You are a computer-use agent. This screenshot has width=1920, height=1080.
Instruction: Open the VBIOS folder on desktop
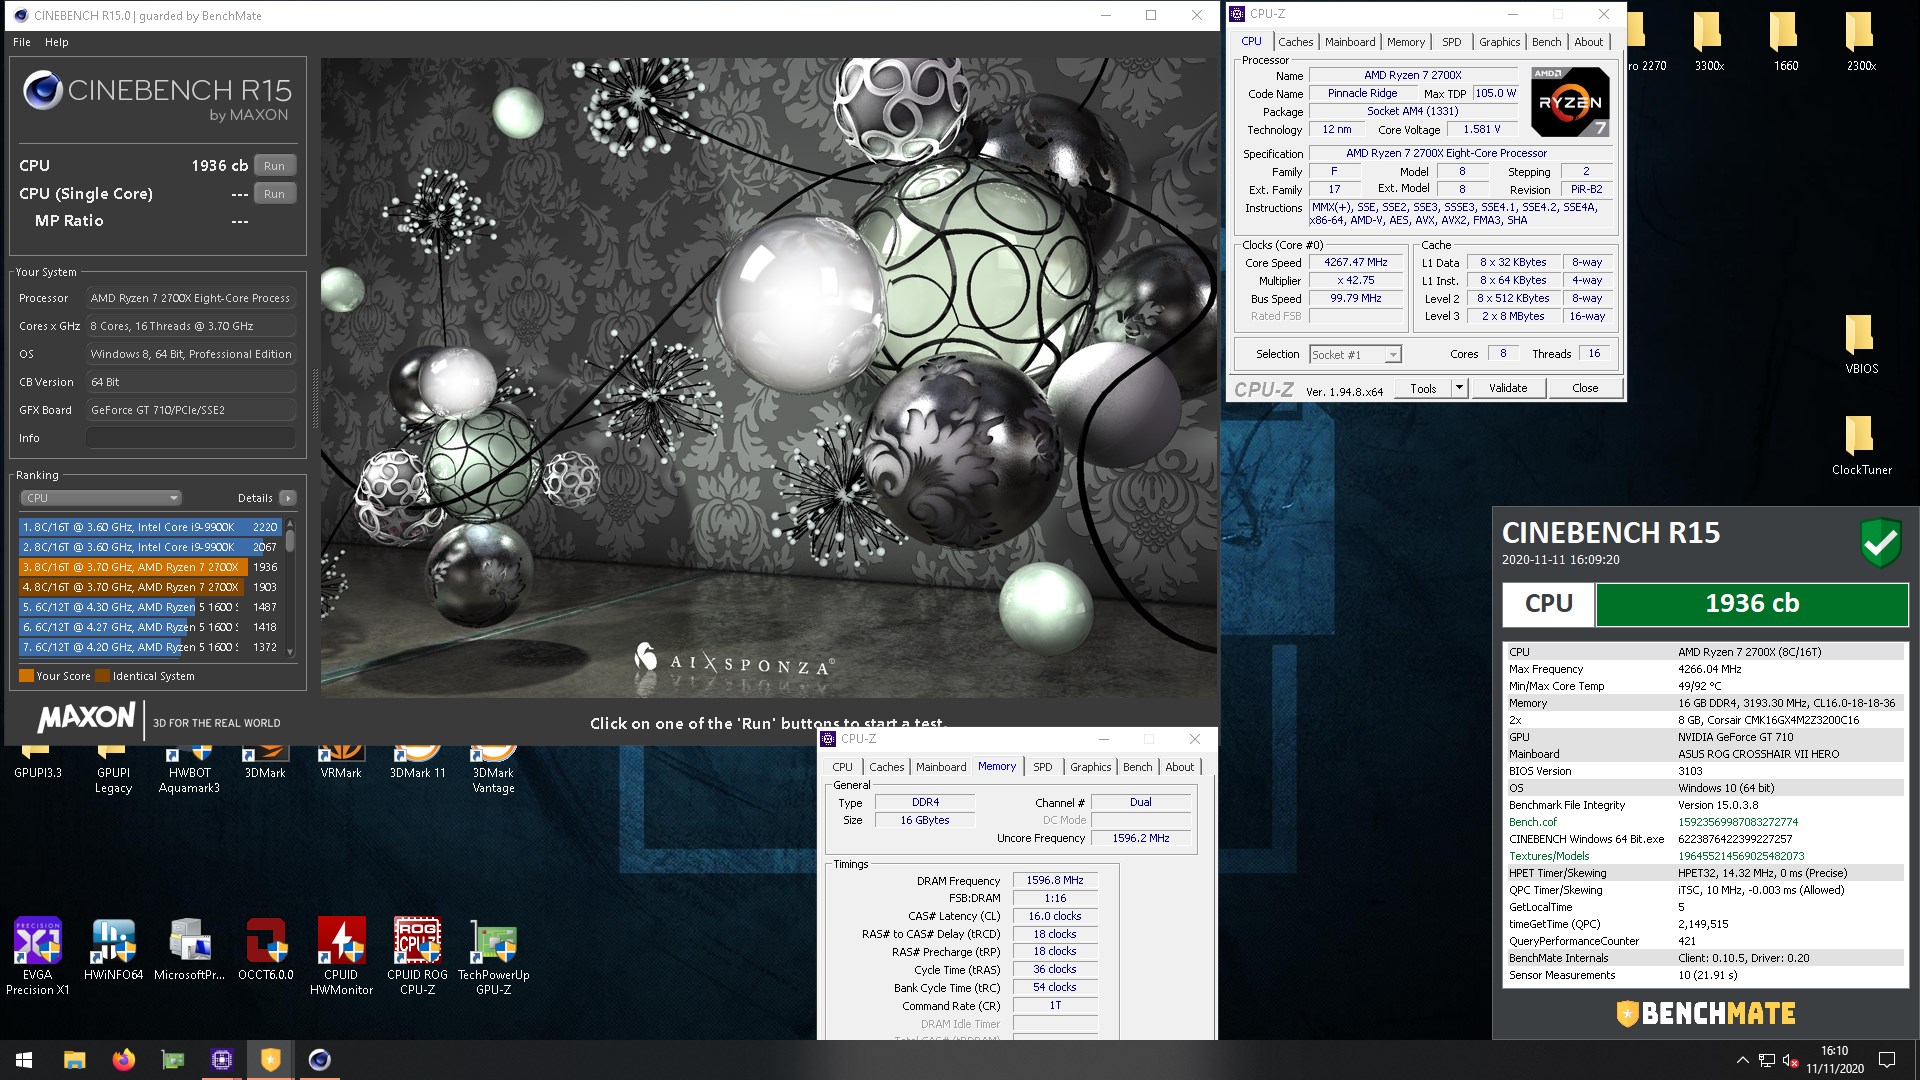tap(1861, 344)
